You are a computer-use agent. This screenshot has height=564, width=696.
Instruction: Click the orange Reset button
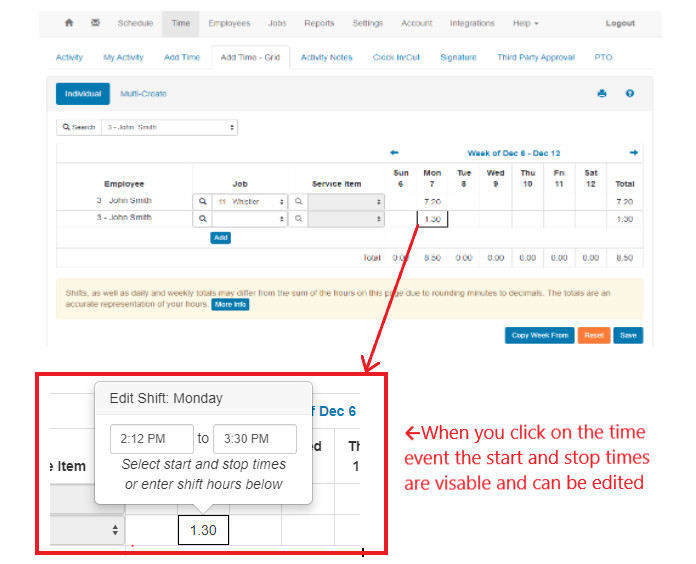(x=594, y=335)
